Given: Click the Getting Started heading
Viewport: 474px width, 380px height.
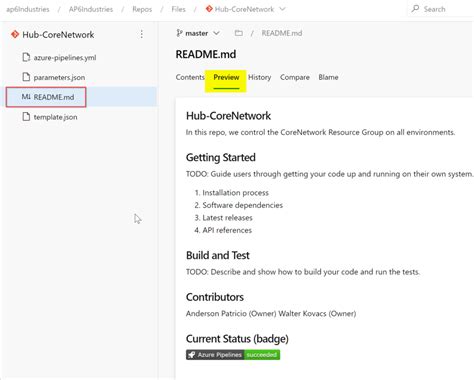Looking at the screenshot, I should (x=221, y=157).
